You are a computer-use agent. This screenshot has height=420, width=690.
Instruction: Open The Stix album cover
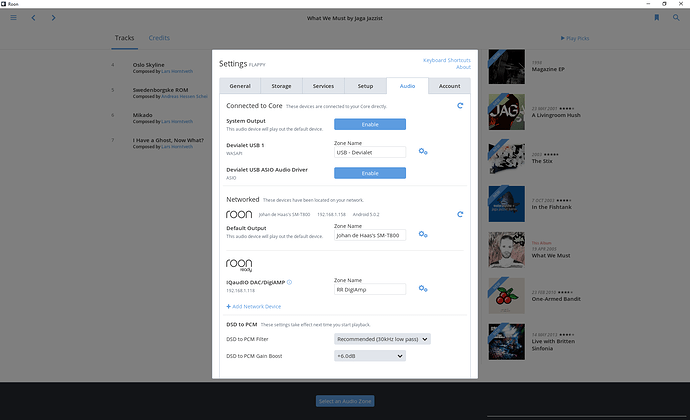(506, 158)
